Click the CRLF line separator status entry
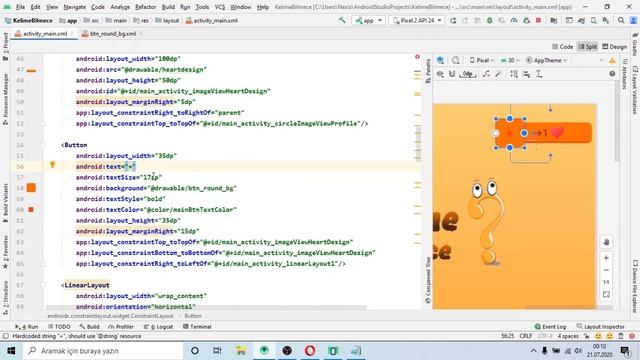This screenshot has height=360, width=640. click(x=525, y=336)
